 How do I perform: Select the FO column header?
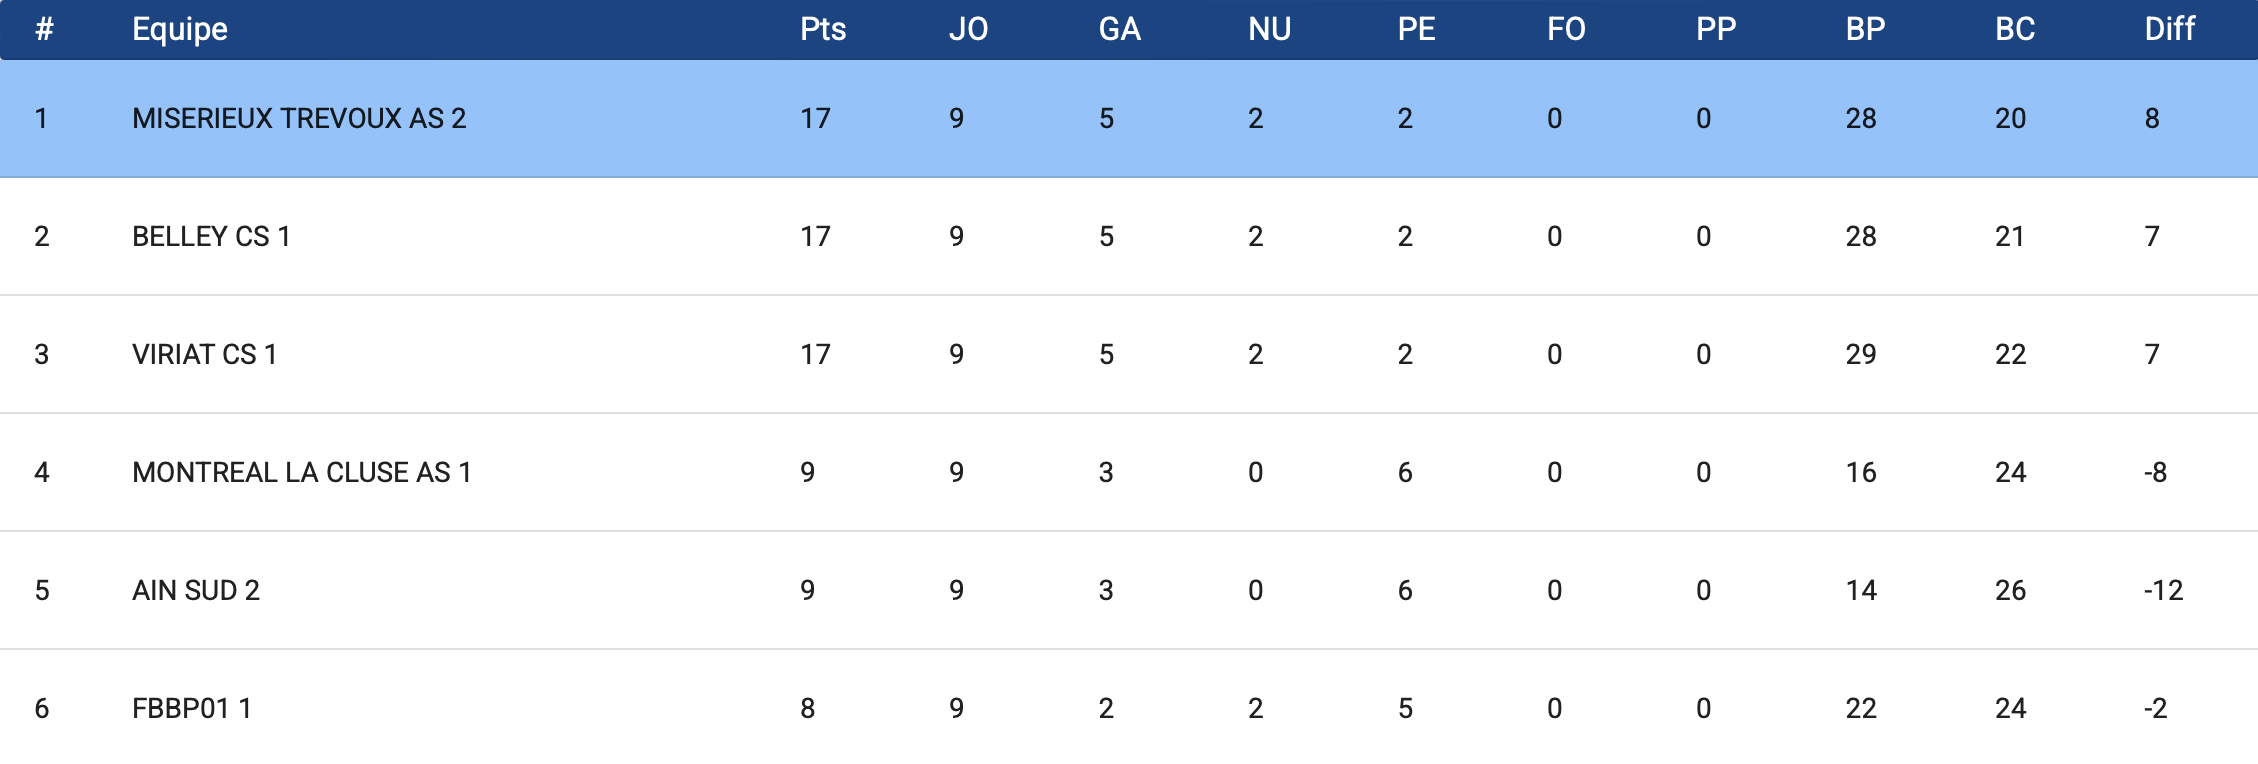pyautogui.click(x=1566, y=29)
